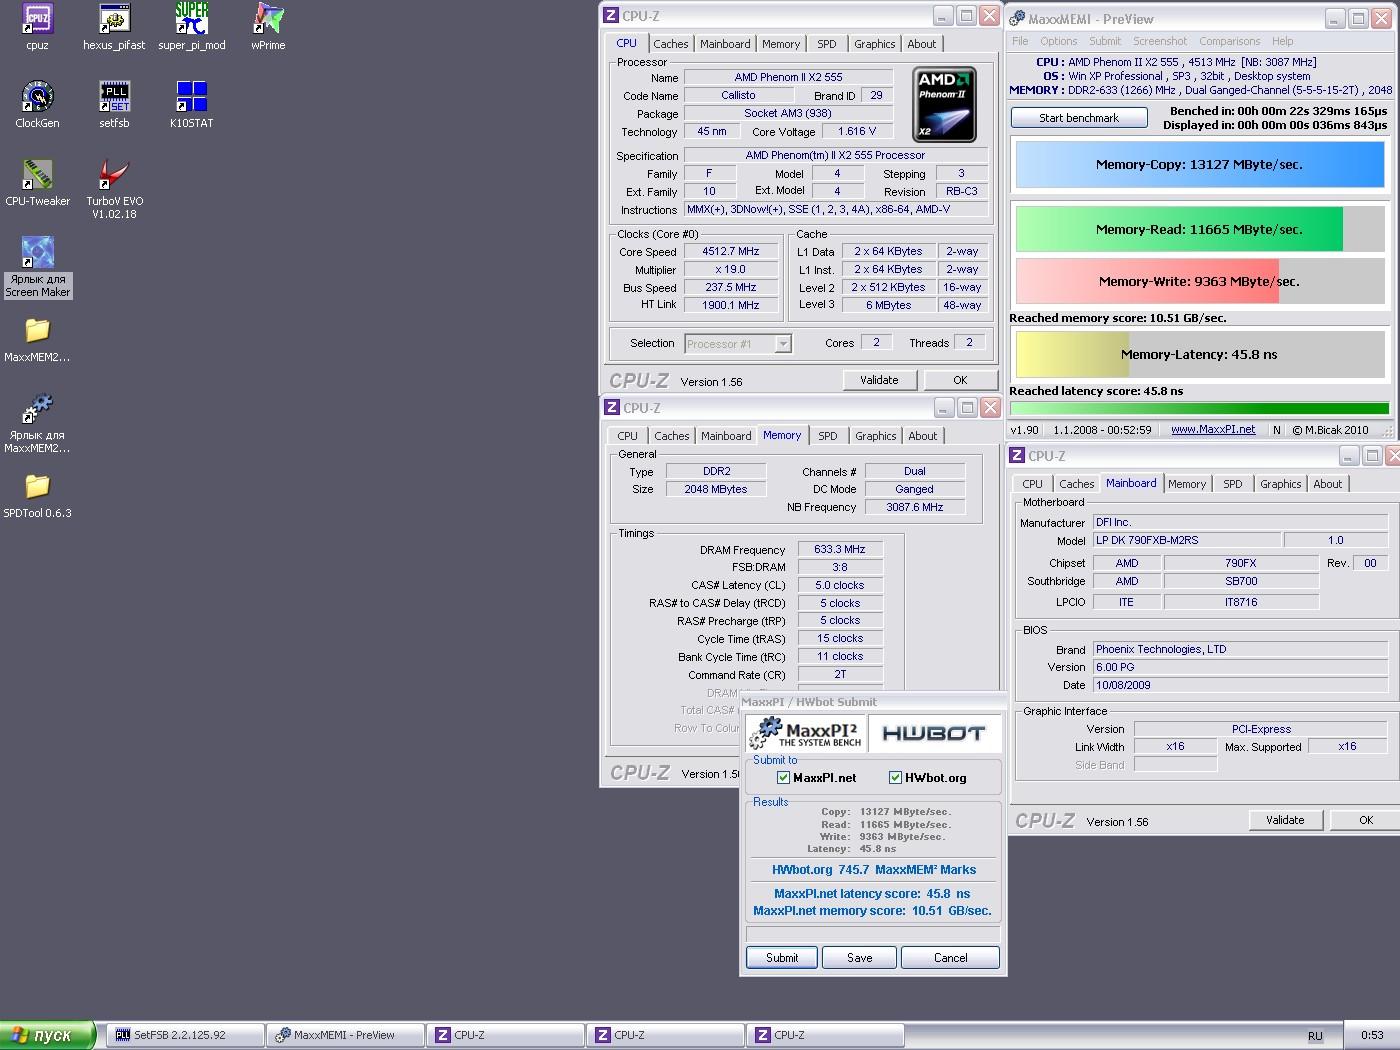
Task: Click OK in the top CPU-Z window
Action: [x=960, y=380]
